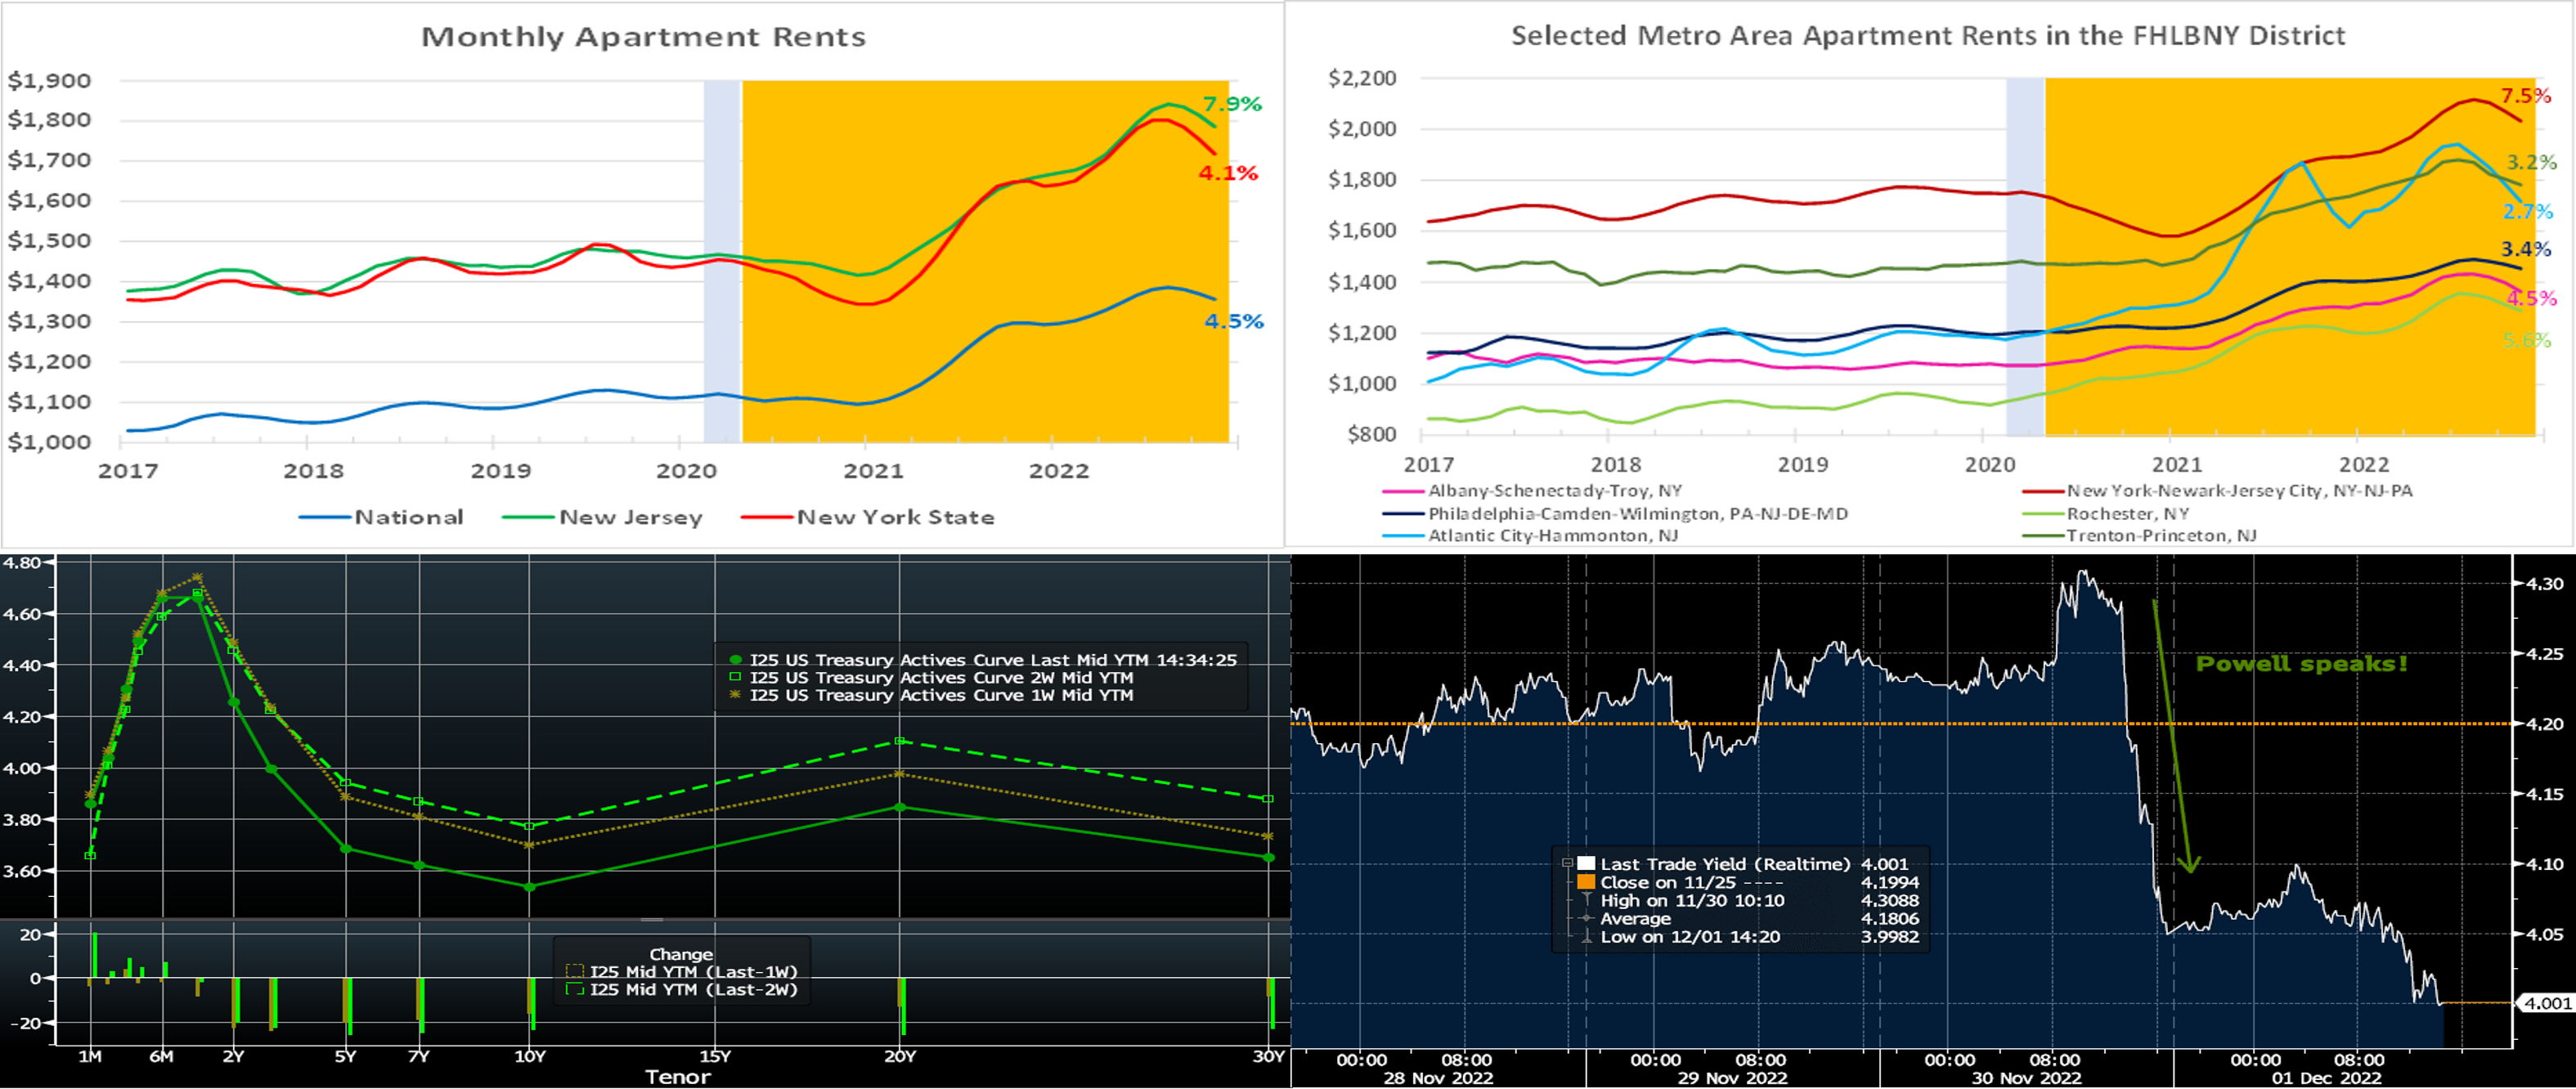Click the star 1W Mid YTM legend marker

736,695
